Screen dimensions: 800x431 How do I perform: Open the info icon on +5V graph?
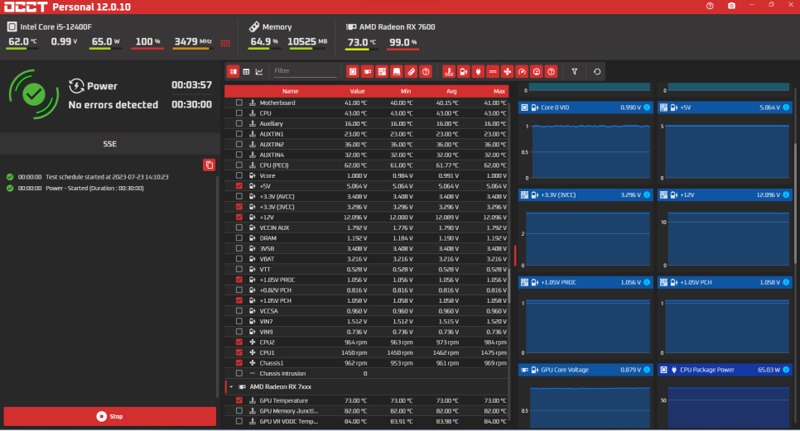(786, 107)
